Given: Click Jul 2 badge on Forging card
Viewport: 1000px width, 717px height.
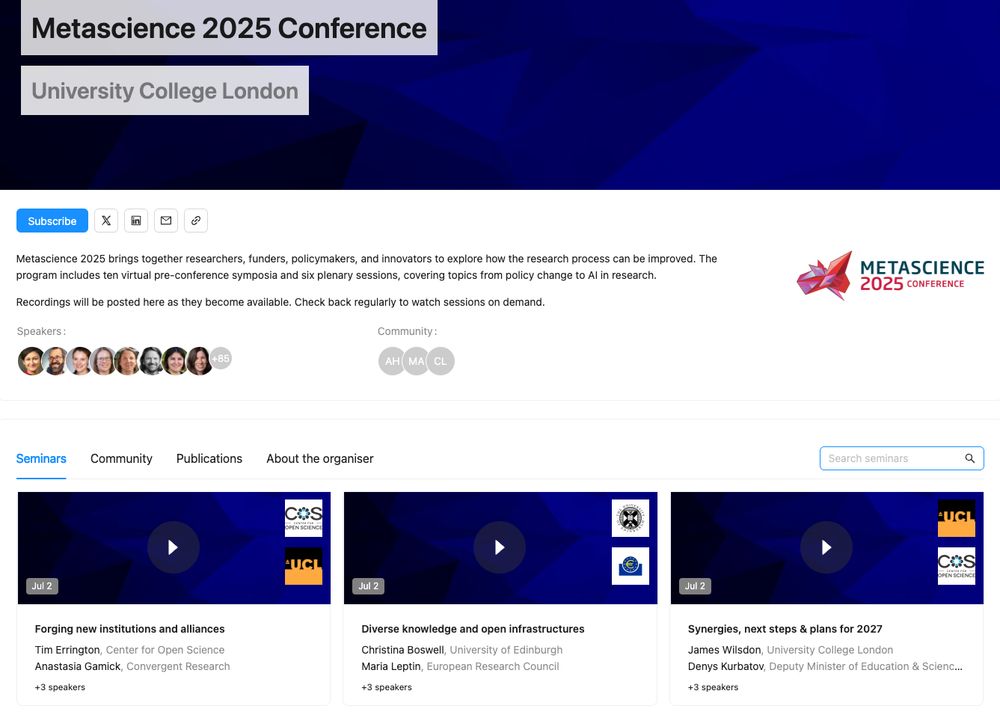Looking at the screenshot, I should (x=42, y=586).
